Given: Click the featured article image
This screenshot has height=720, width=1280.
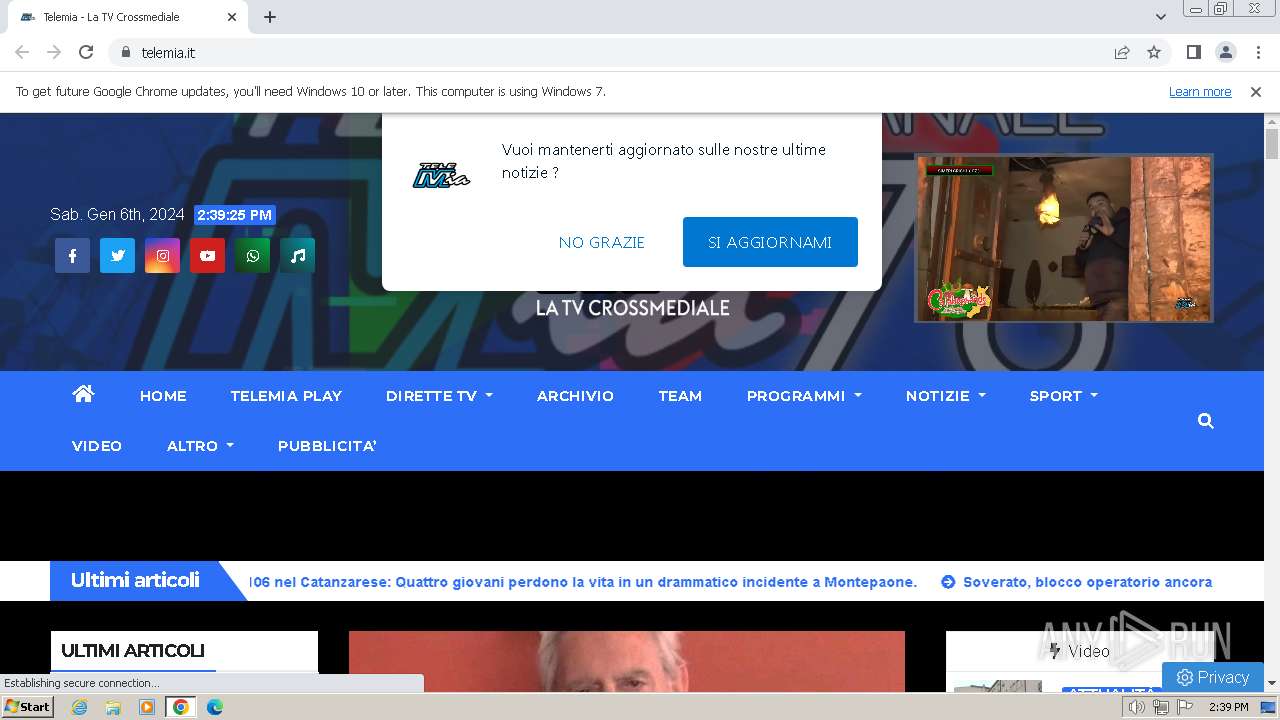Looking at the screenshot, I should click(627, 661).
